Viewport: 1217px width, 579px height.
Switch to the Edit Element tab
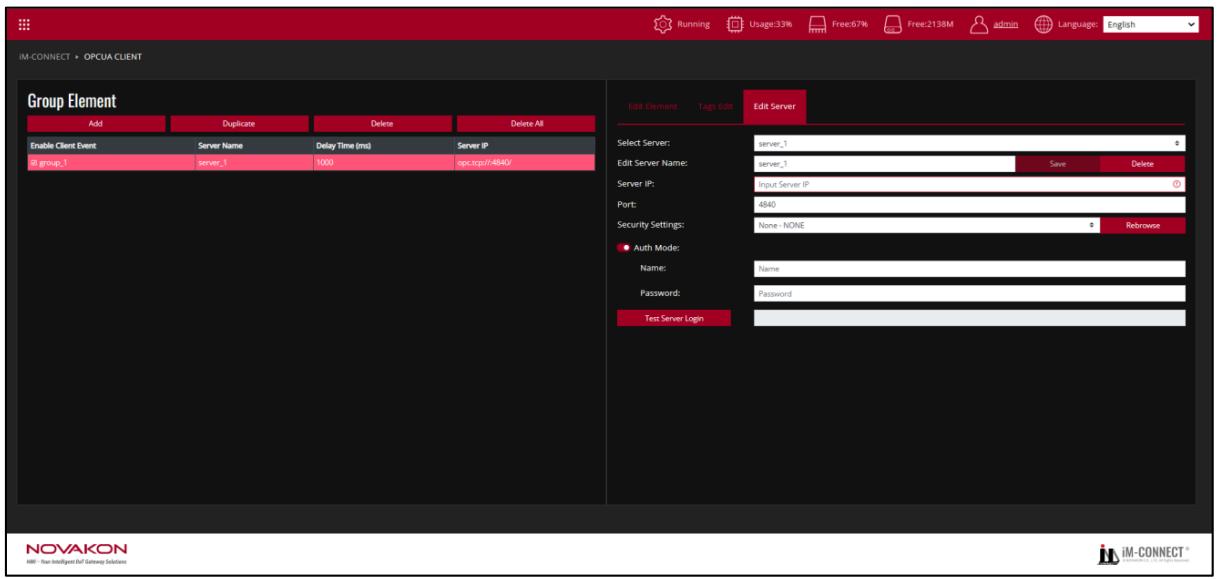pyautogui.click(x=653, y=107)
